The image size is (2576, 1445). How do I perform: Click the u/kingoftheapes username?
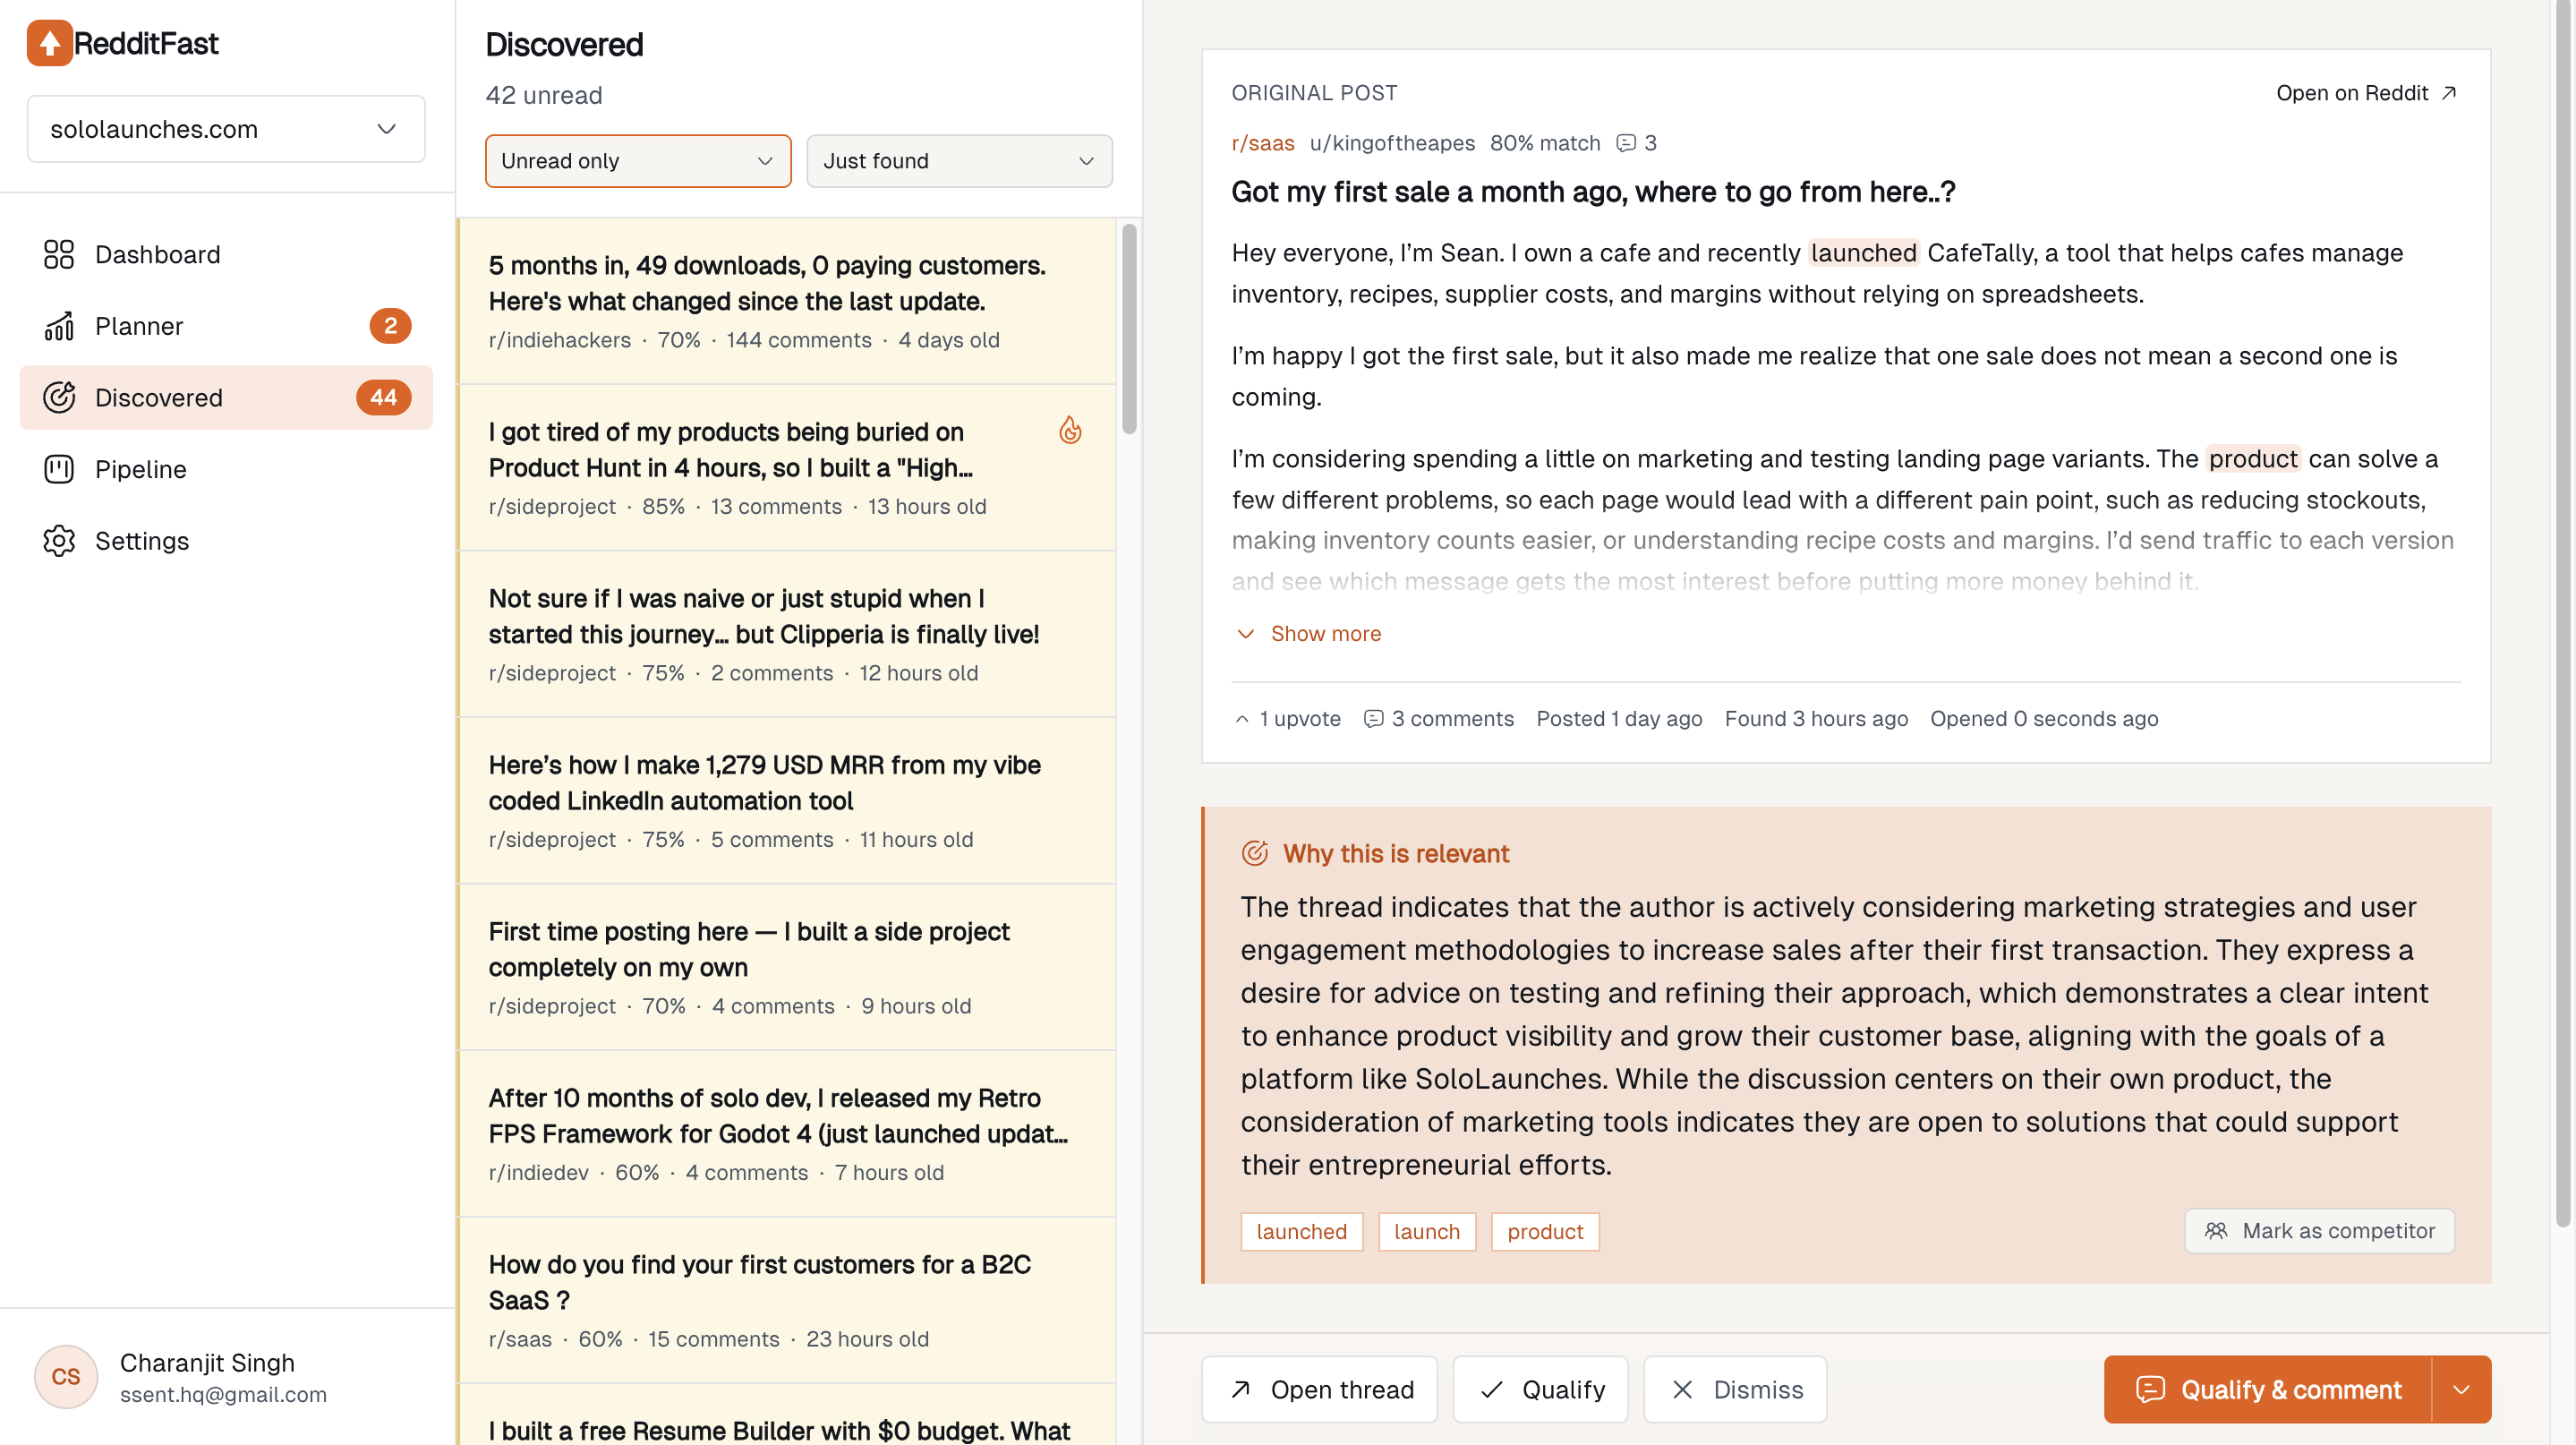coord(1391,143)
